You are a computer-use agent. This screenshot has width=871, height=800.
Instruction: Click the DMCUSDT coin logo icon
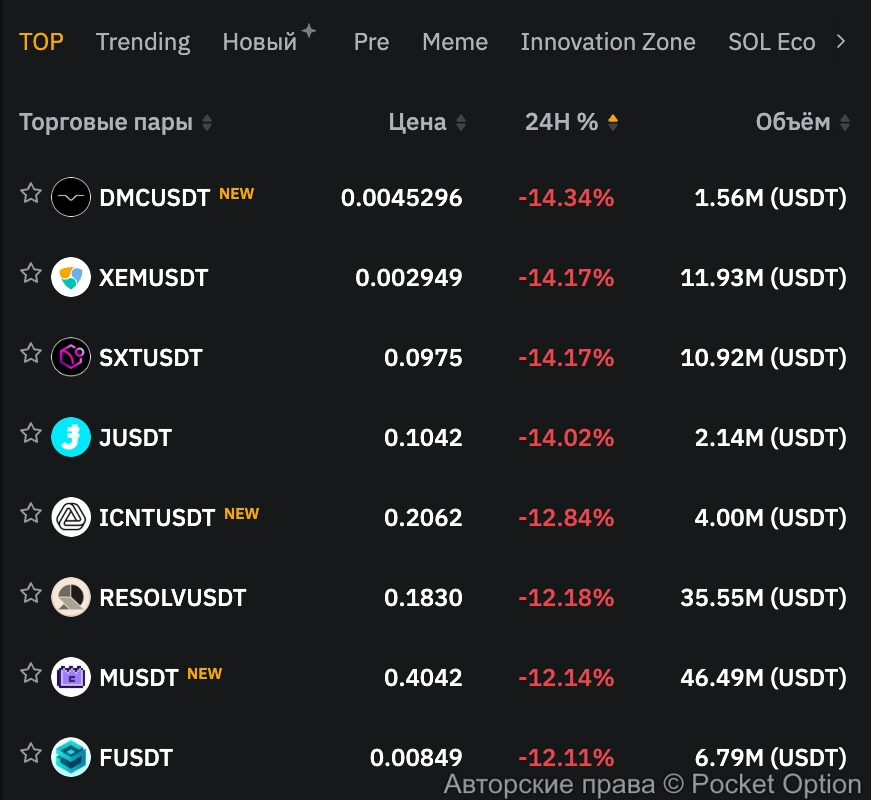[71, 197]
